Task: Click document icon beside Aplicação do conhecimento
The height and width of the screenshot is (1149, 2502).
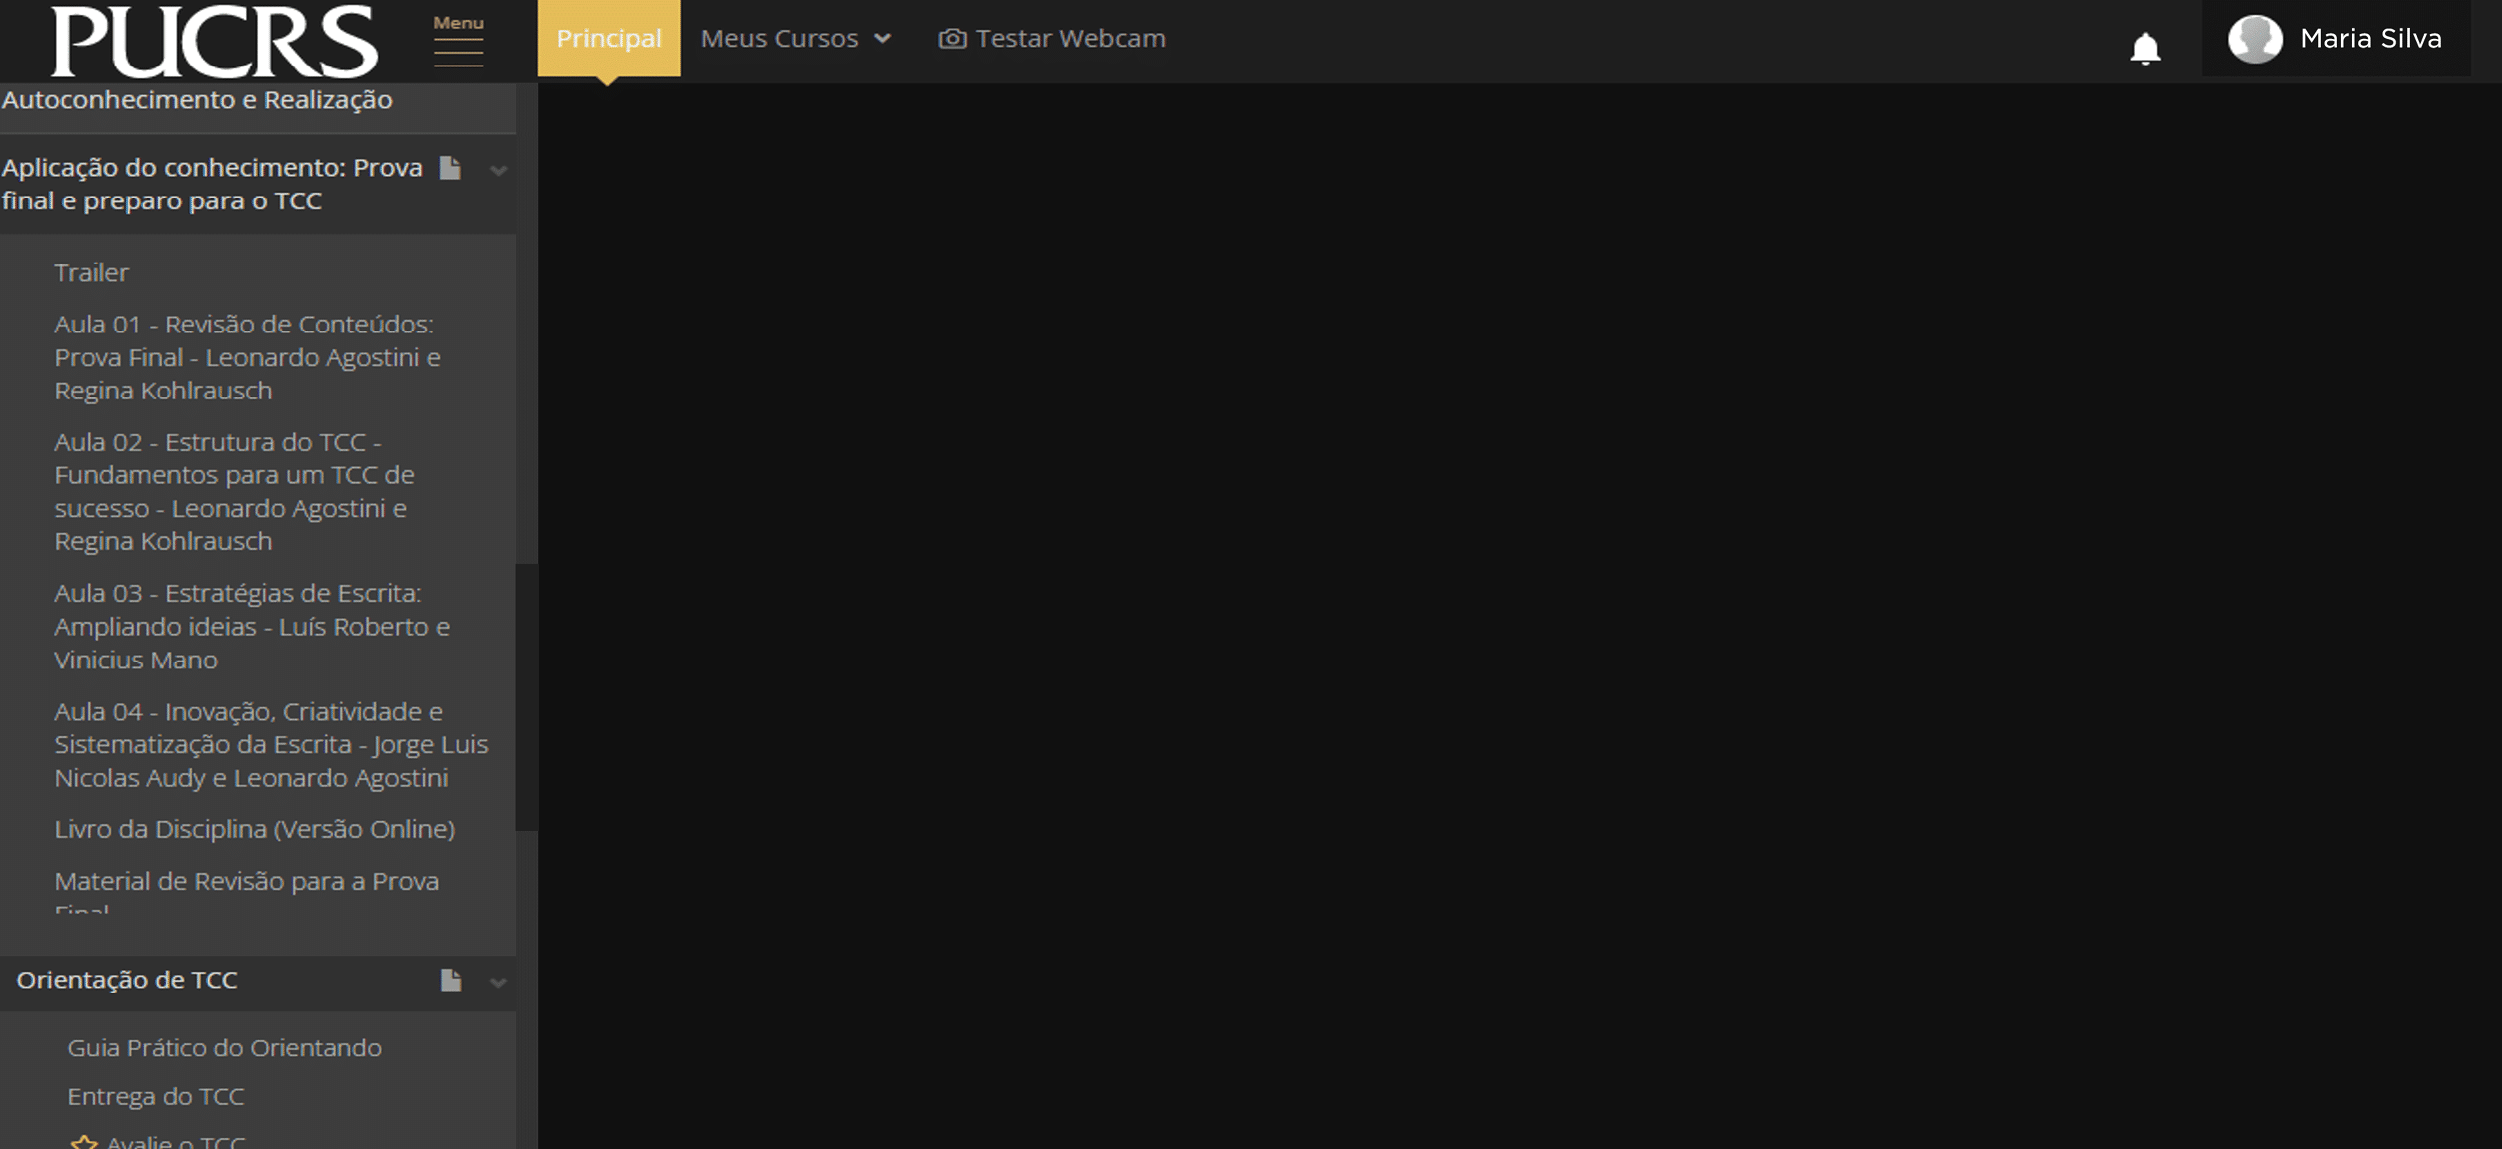Action: [x=450, y=168]
